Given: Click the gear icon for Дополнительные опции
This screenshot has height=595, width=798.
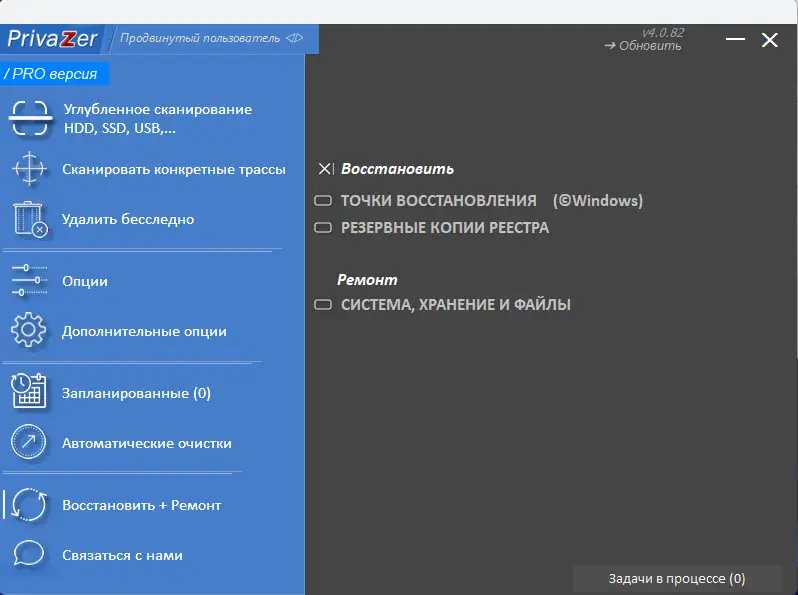Looking at the screenshot, I should point(28,330).
